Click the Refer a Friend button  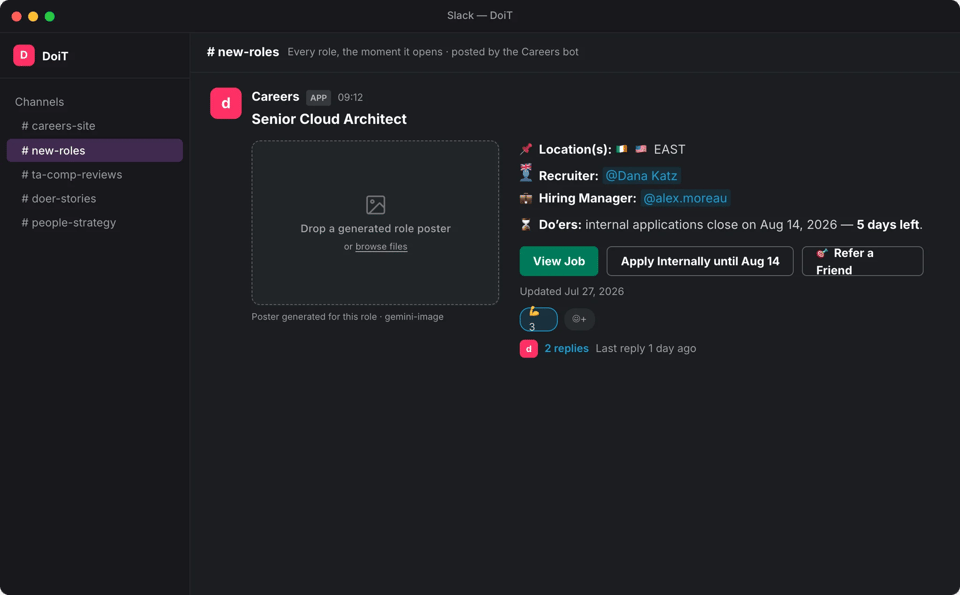(862, 261)
